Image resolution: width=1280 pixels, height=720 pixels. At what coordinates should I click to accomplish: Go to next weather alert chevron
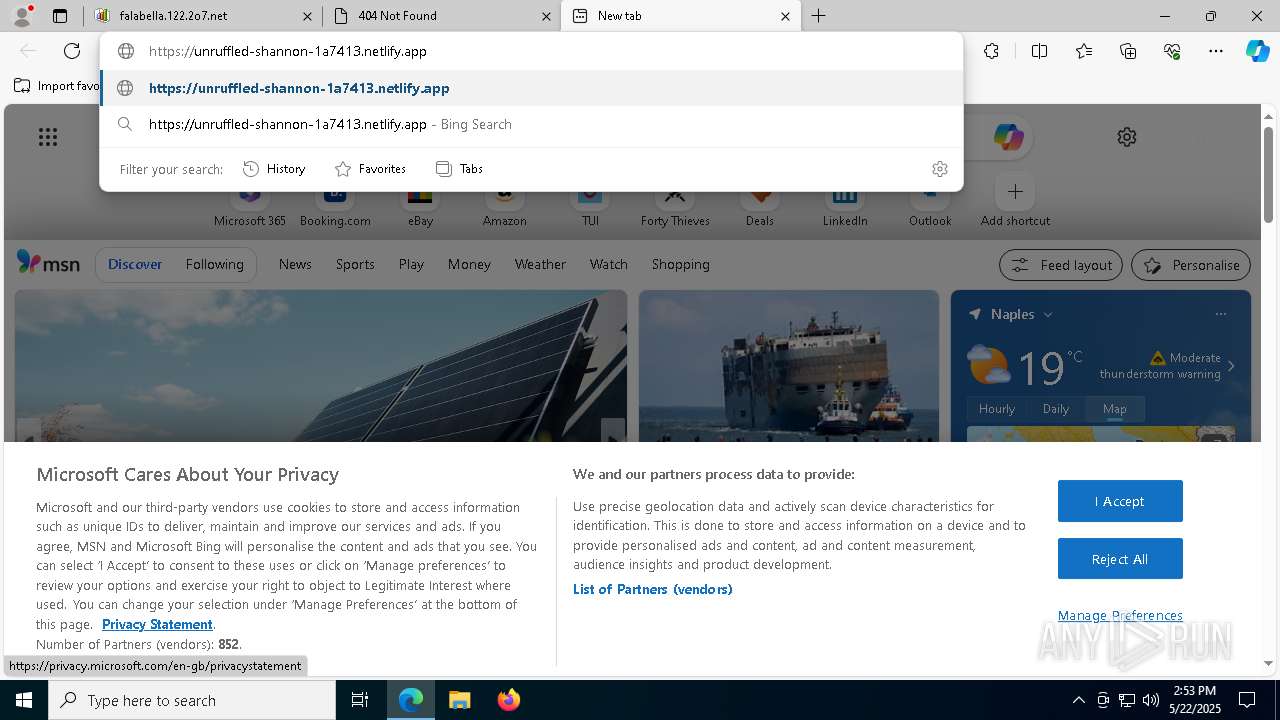pyautogui.click(x=1231, y=366)
